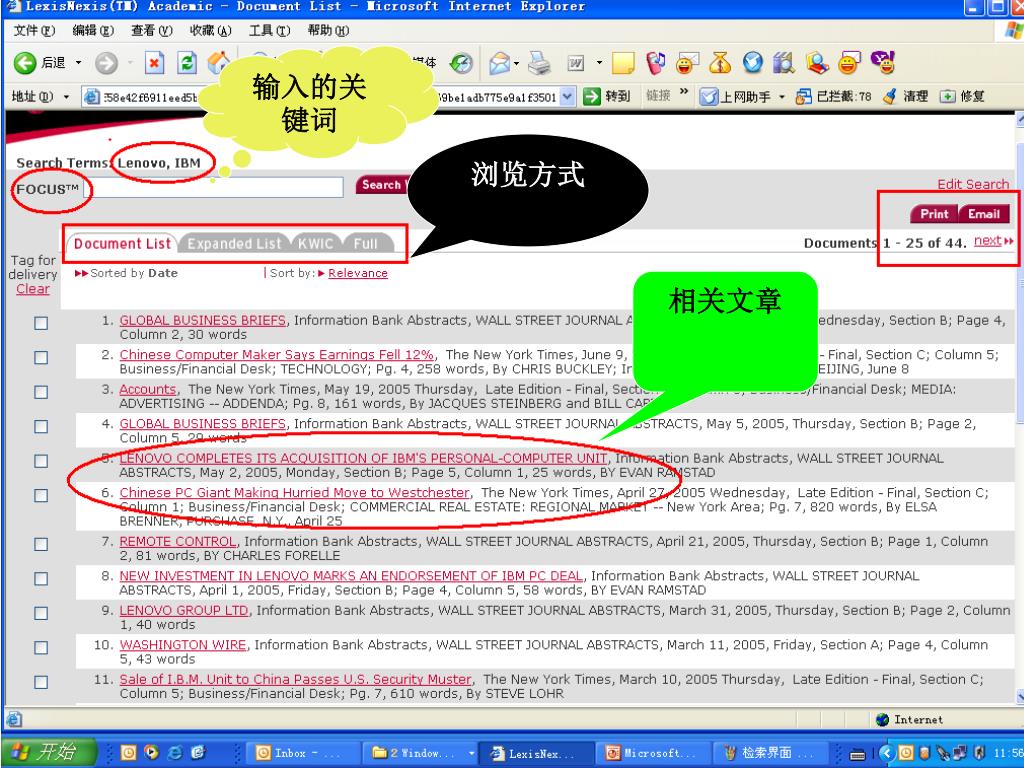Open NEW INVESTMENT IN LENOVO article
The image size is (1024, 768).
[x=351, y=576]
